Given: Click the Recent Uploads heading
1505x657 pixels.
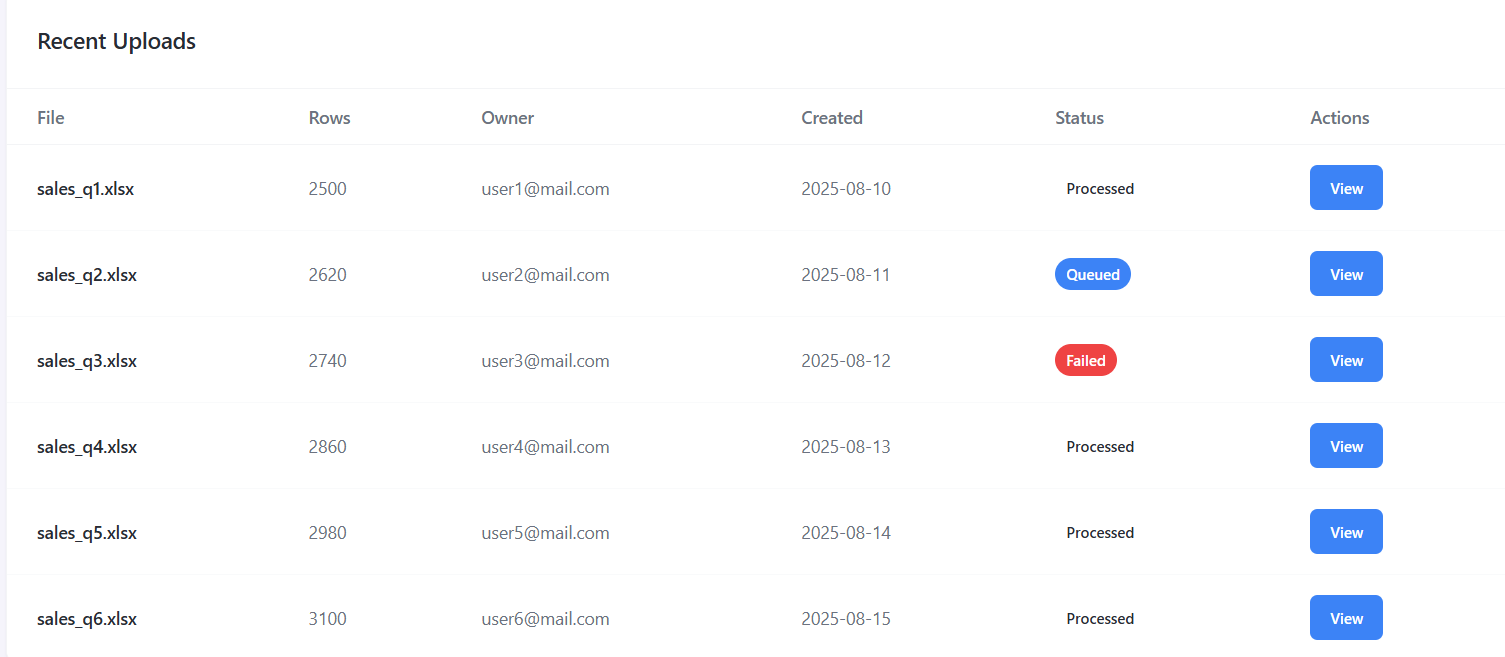Looking at the screenshot, I should click(x=116, y=42).
